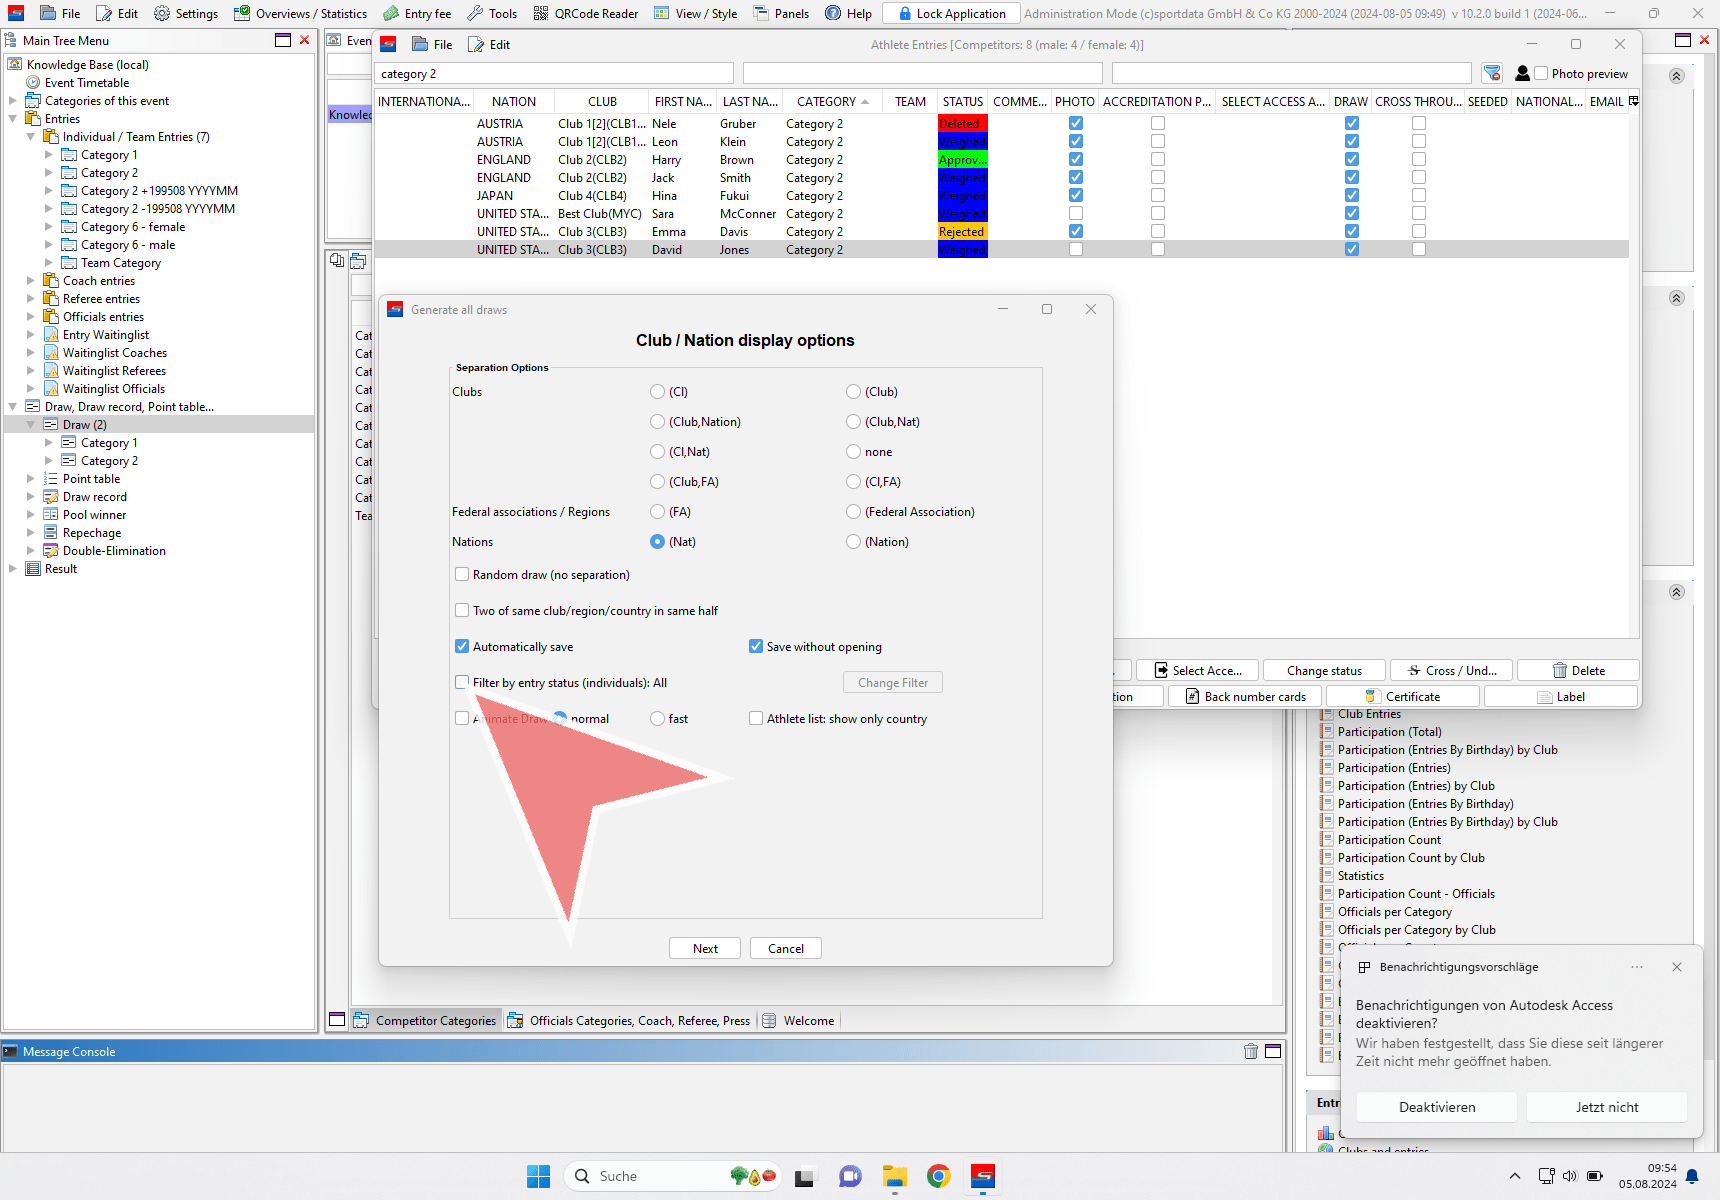Expand the Result tree node

13,569
